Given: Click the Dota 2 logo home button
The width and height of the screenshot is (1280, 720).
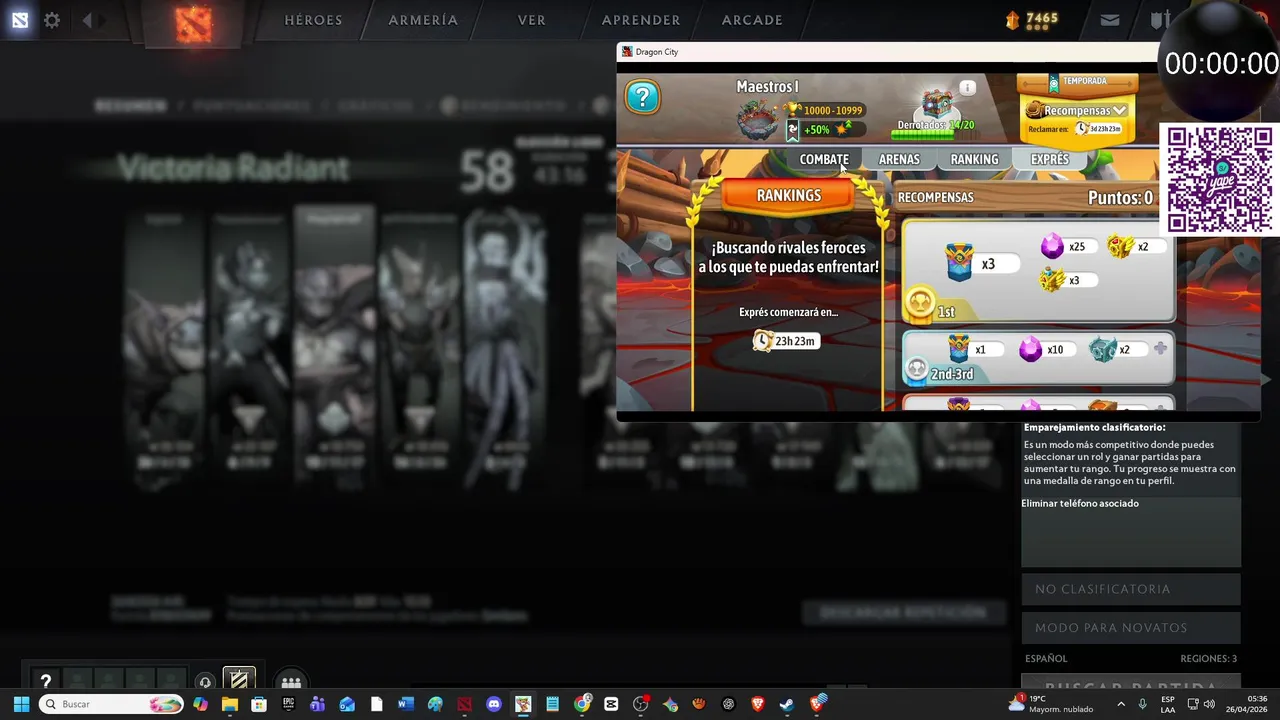Looking at the screenshot, I should 194,24.
